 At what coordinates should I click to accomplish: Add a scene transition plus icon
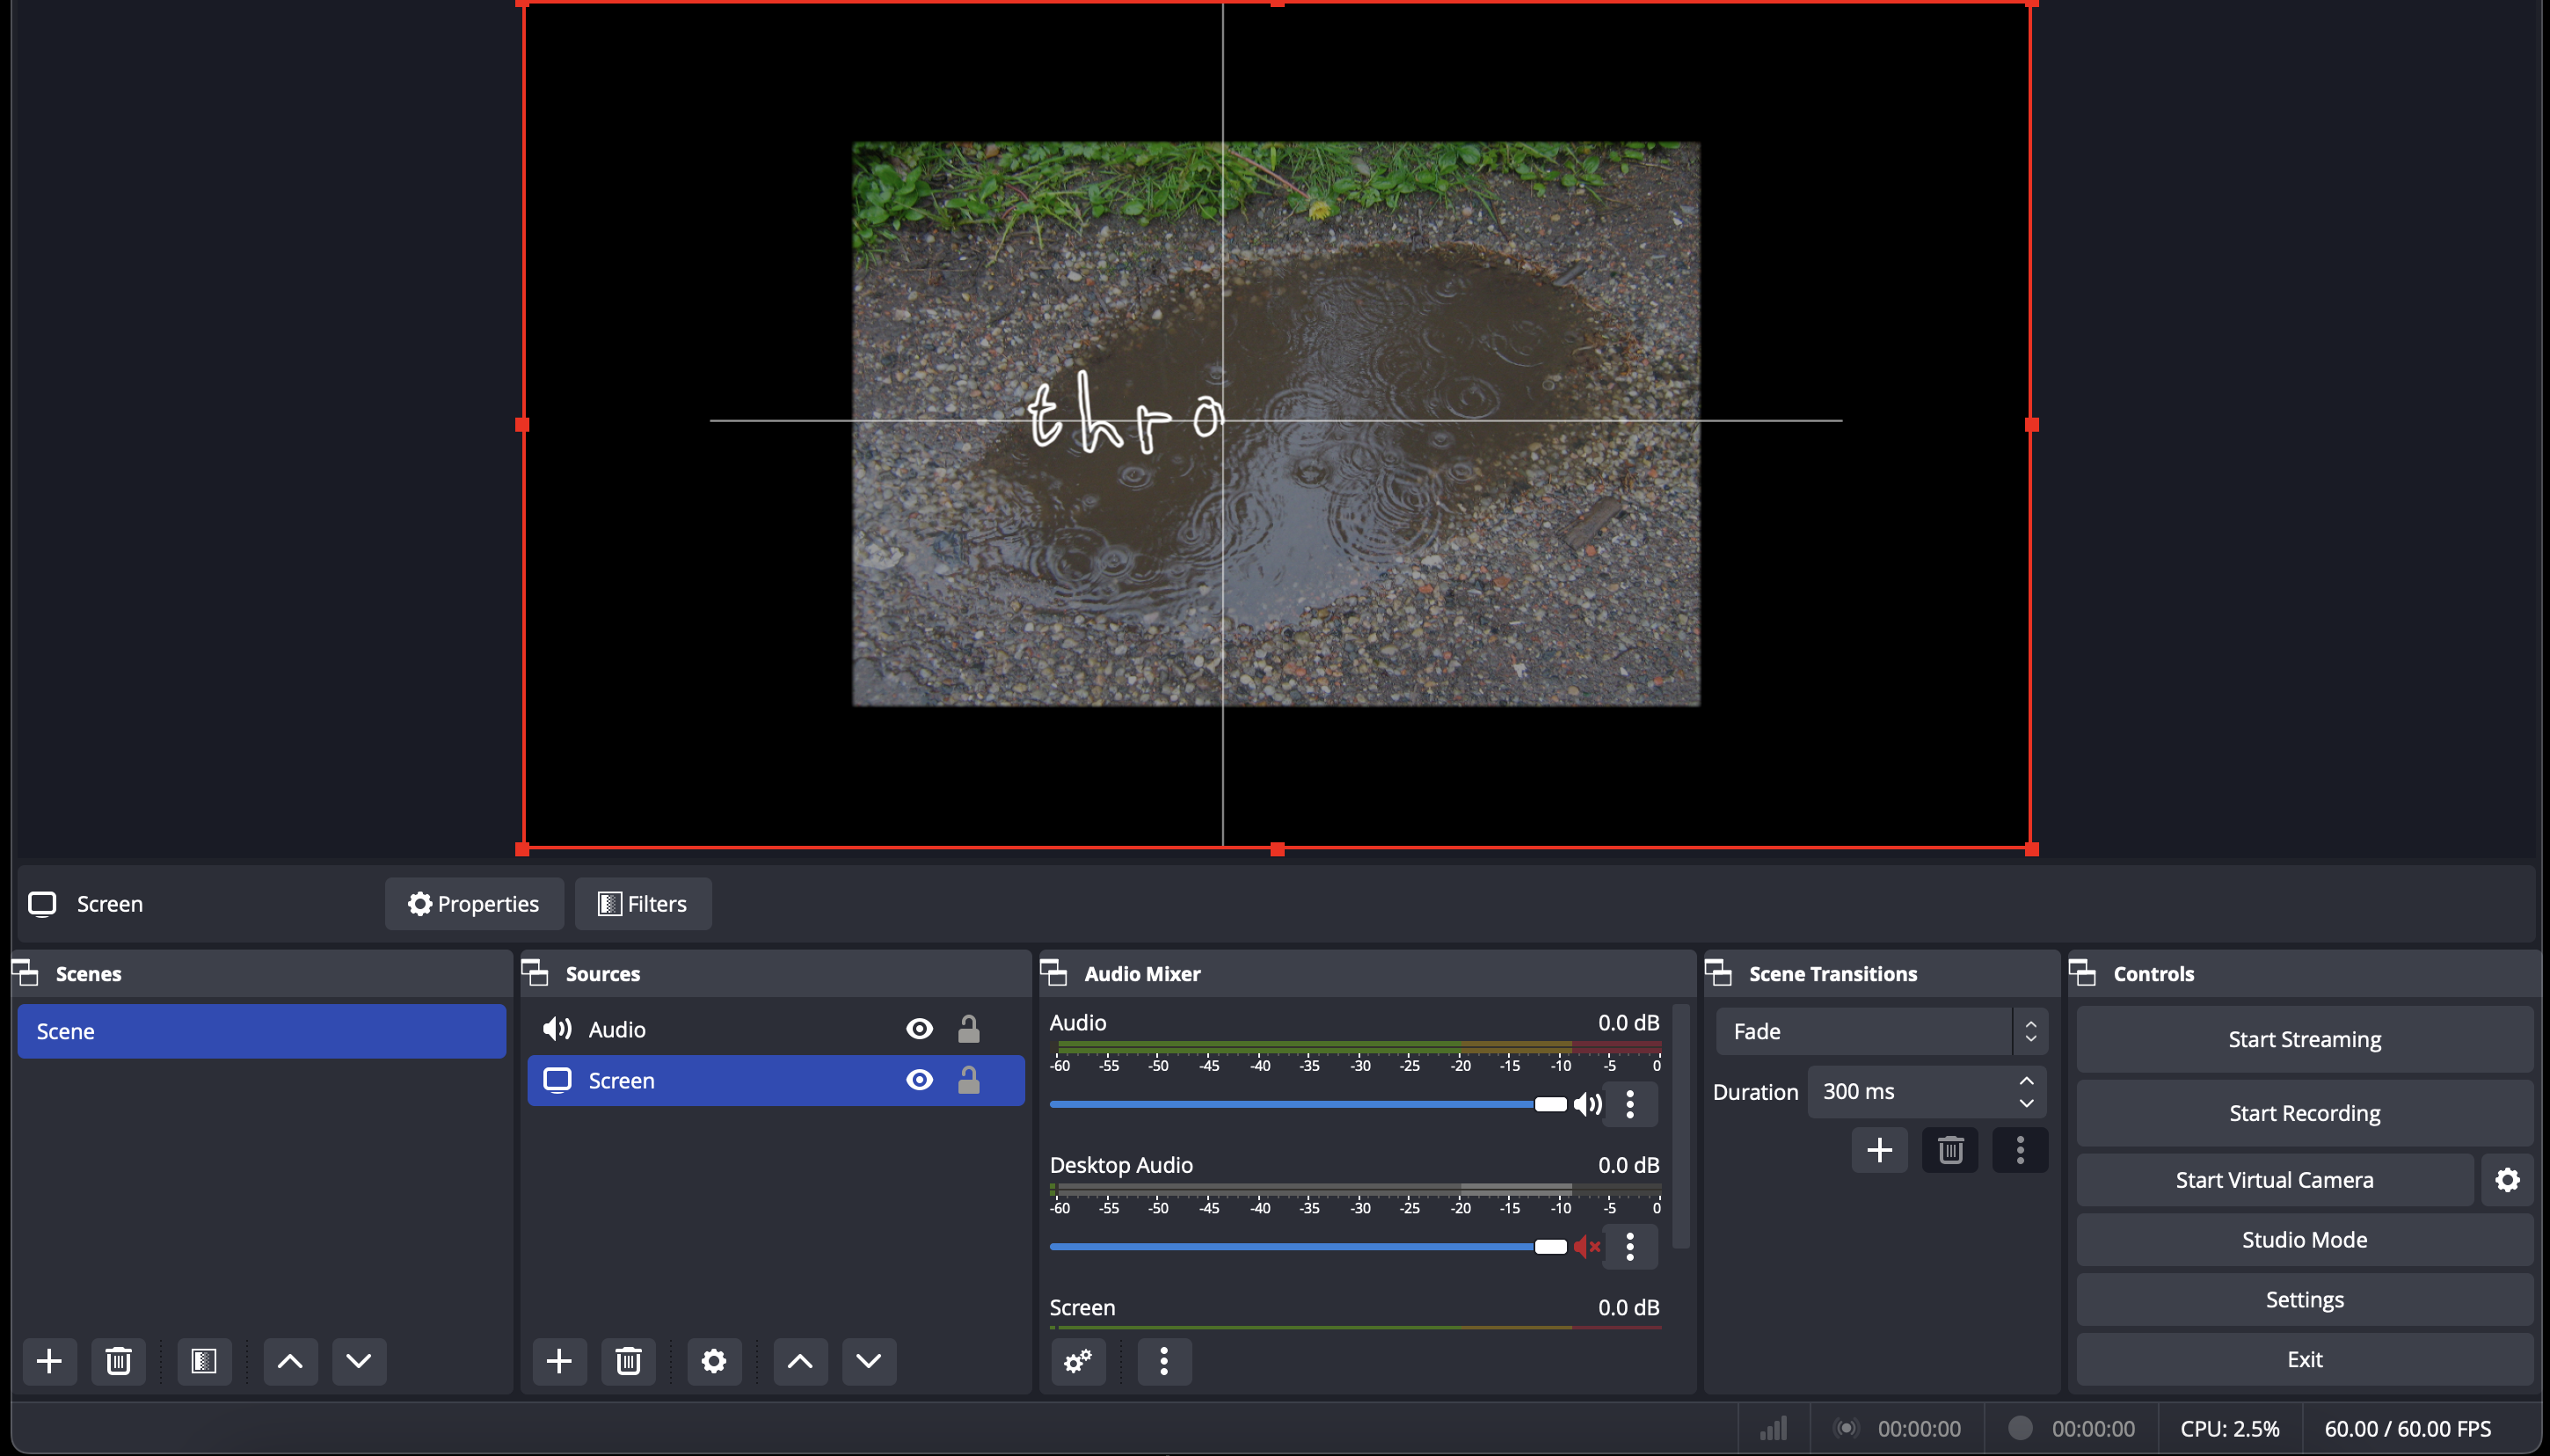pos(1880,1150)
